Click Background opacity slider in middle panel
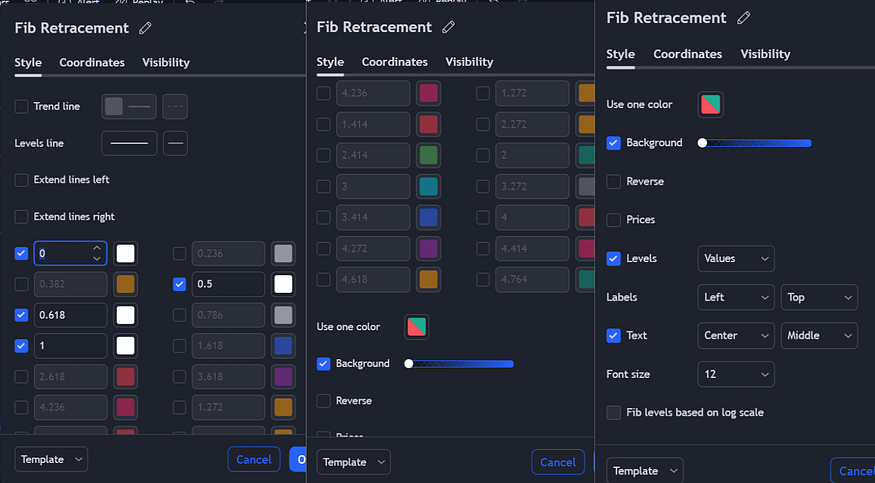875x483 pixels. (460, 364)
